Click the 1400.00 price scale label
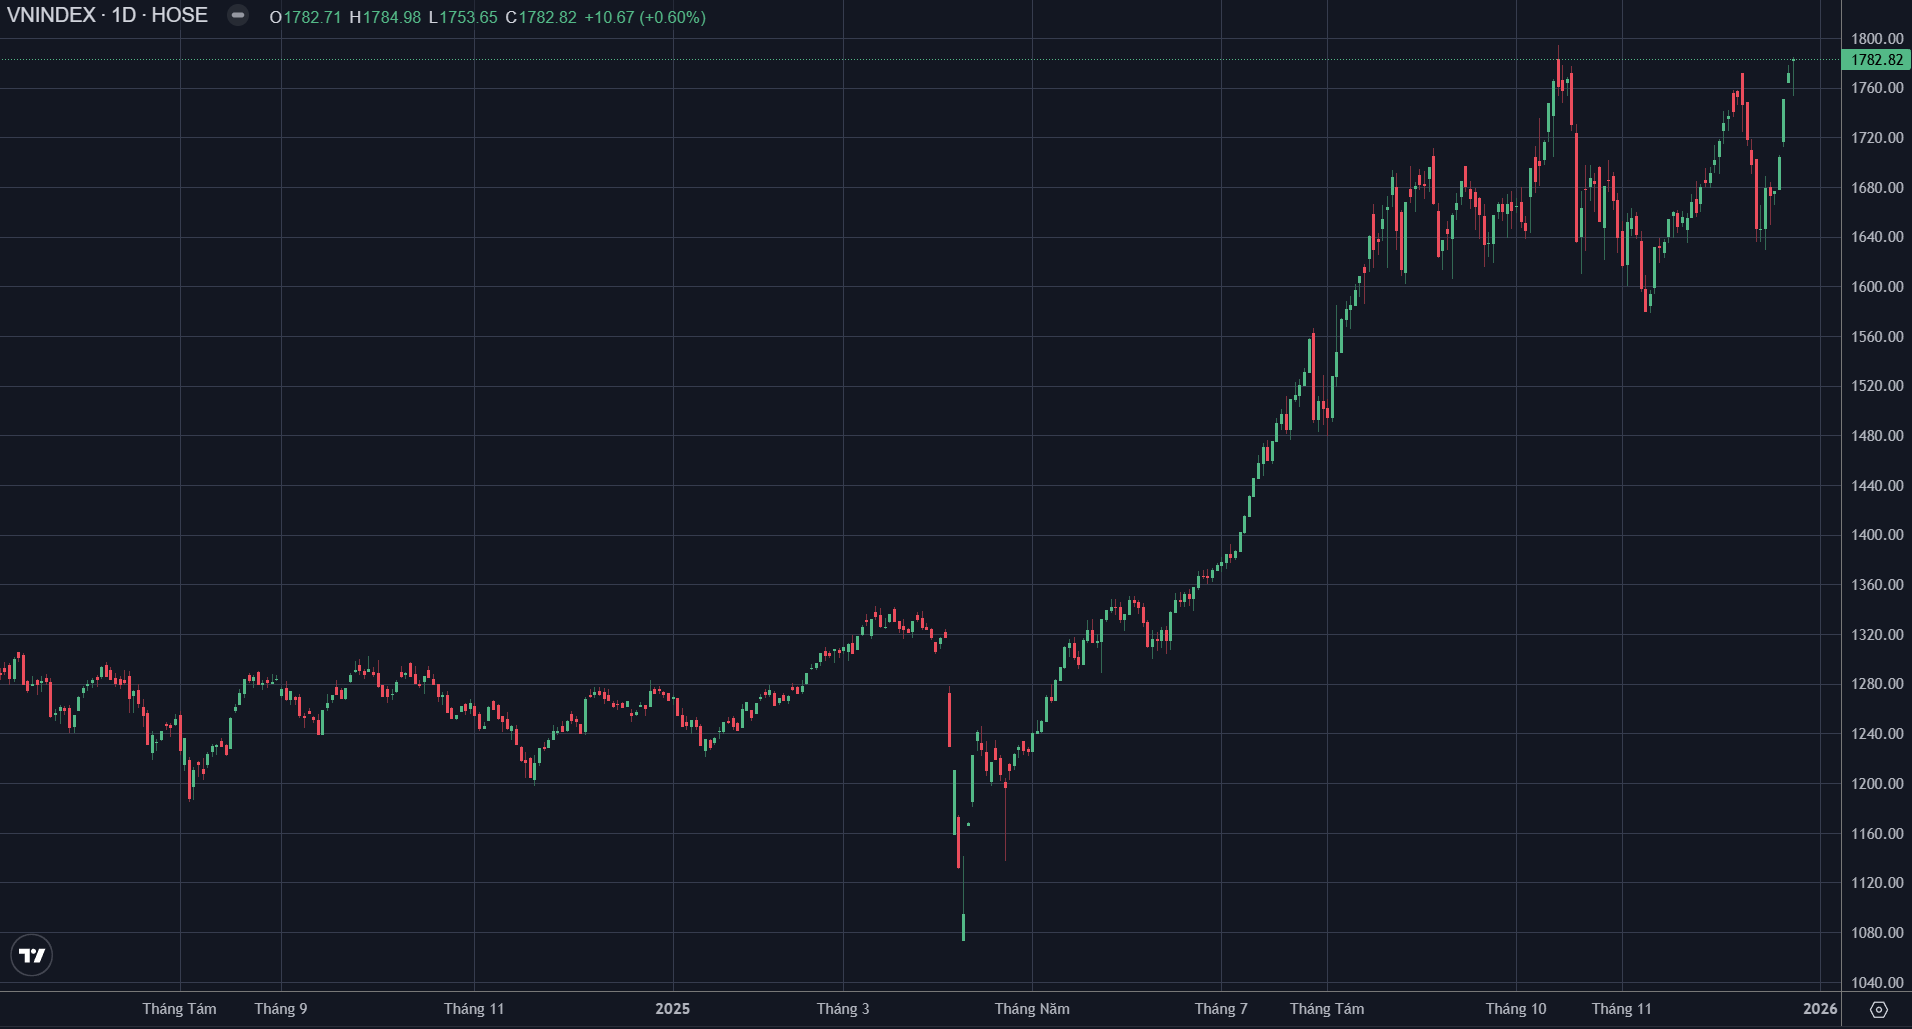Image resolution: width=1912 pixels, height=1029 pixels. [1876, 535]
